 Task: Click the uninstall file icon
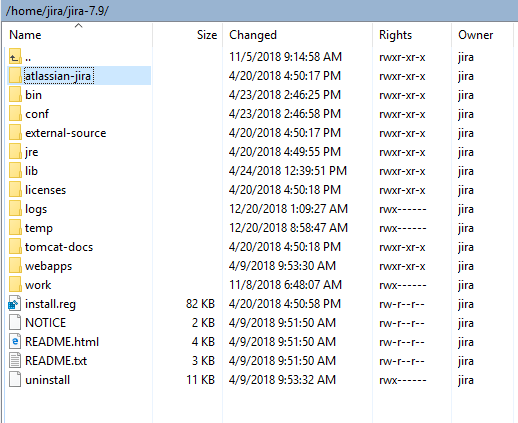tap(15, 380)
